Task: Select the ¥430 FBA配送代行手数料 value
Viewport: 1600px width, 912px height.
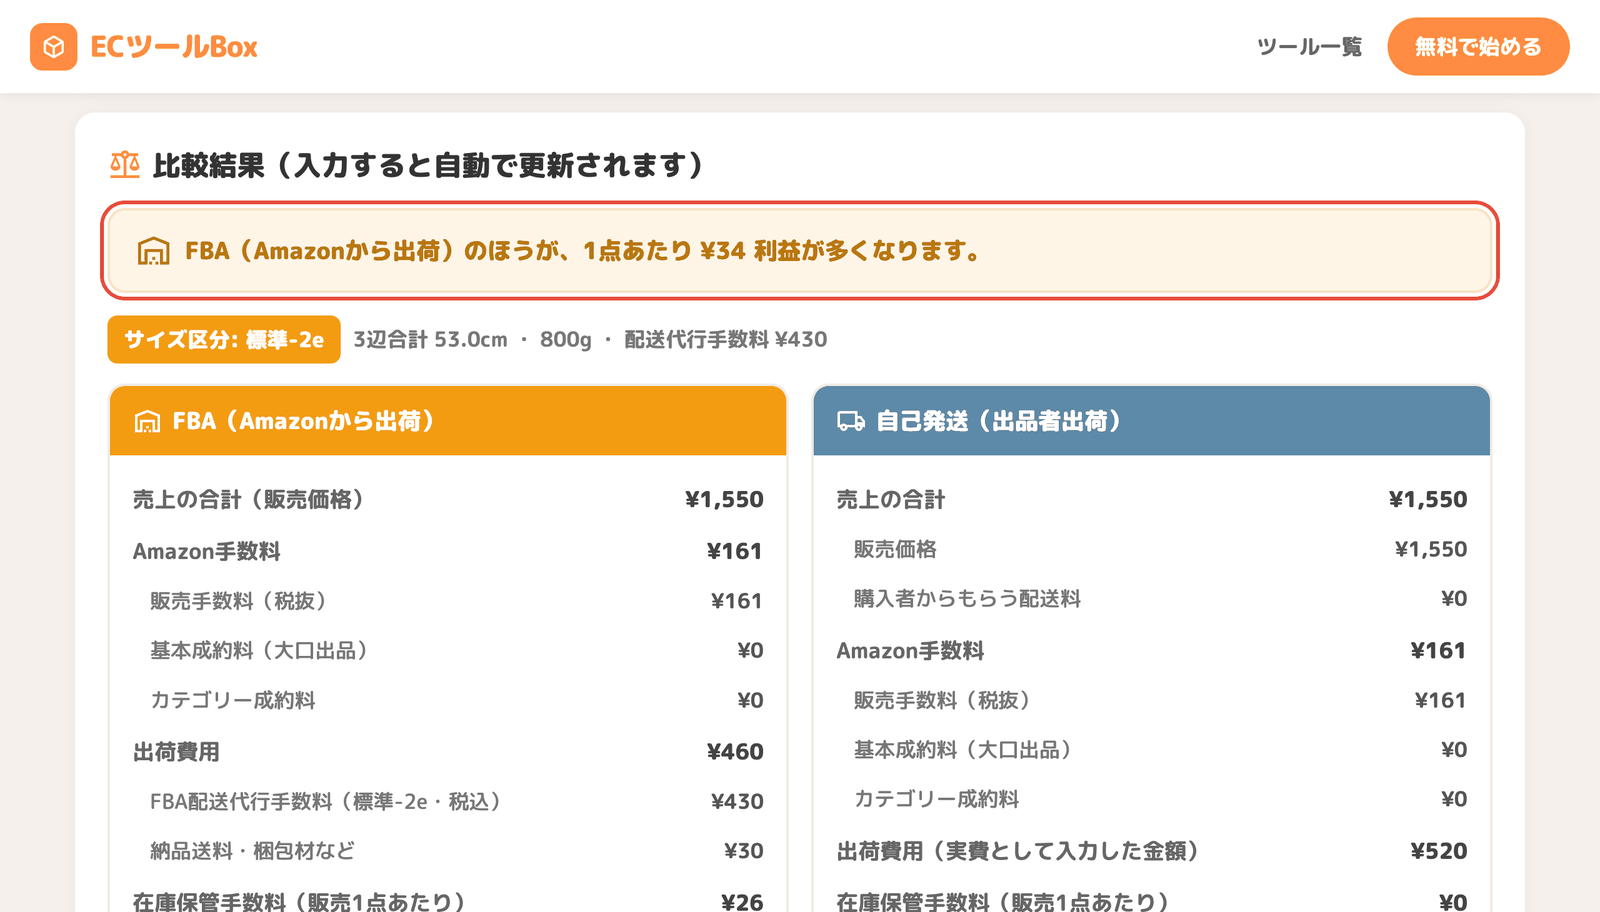Action: point(737,802)
